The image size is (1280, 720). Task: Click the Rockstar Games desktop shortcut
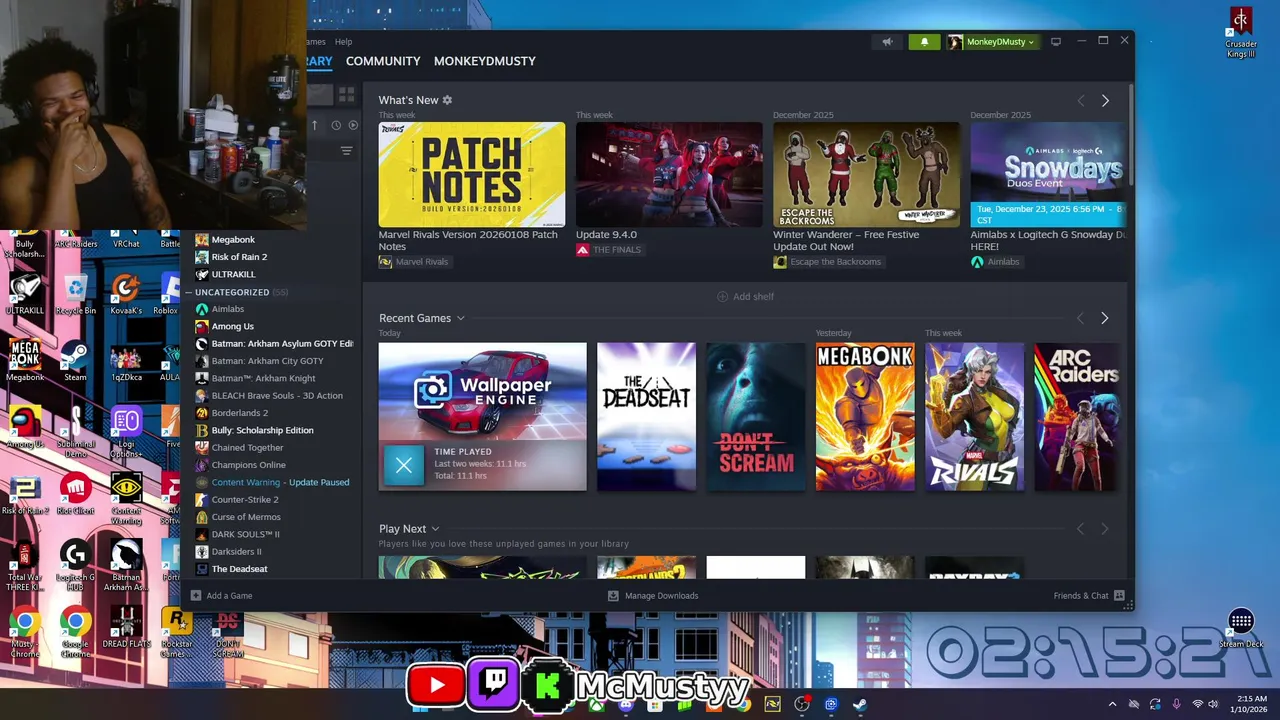(176, 632)
